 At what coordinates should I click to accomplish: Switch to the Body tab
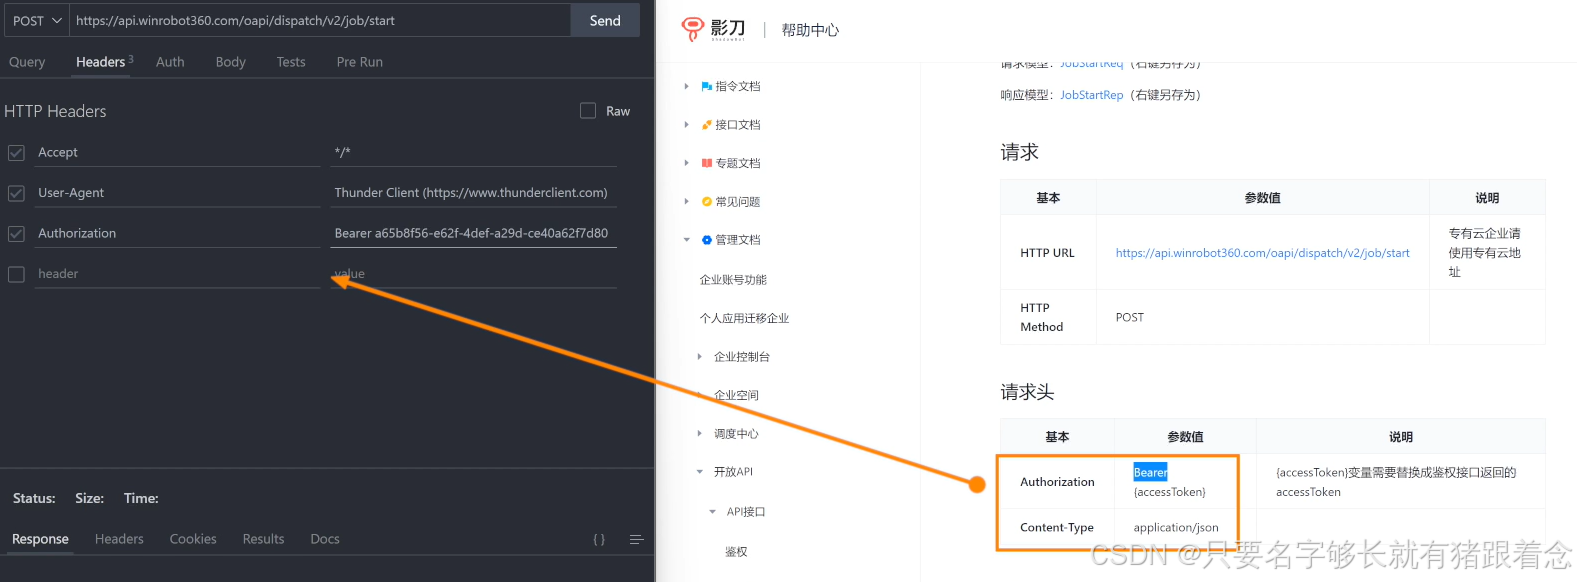coord(230,62)
